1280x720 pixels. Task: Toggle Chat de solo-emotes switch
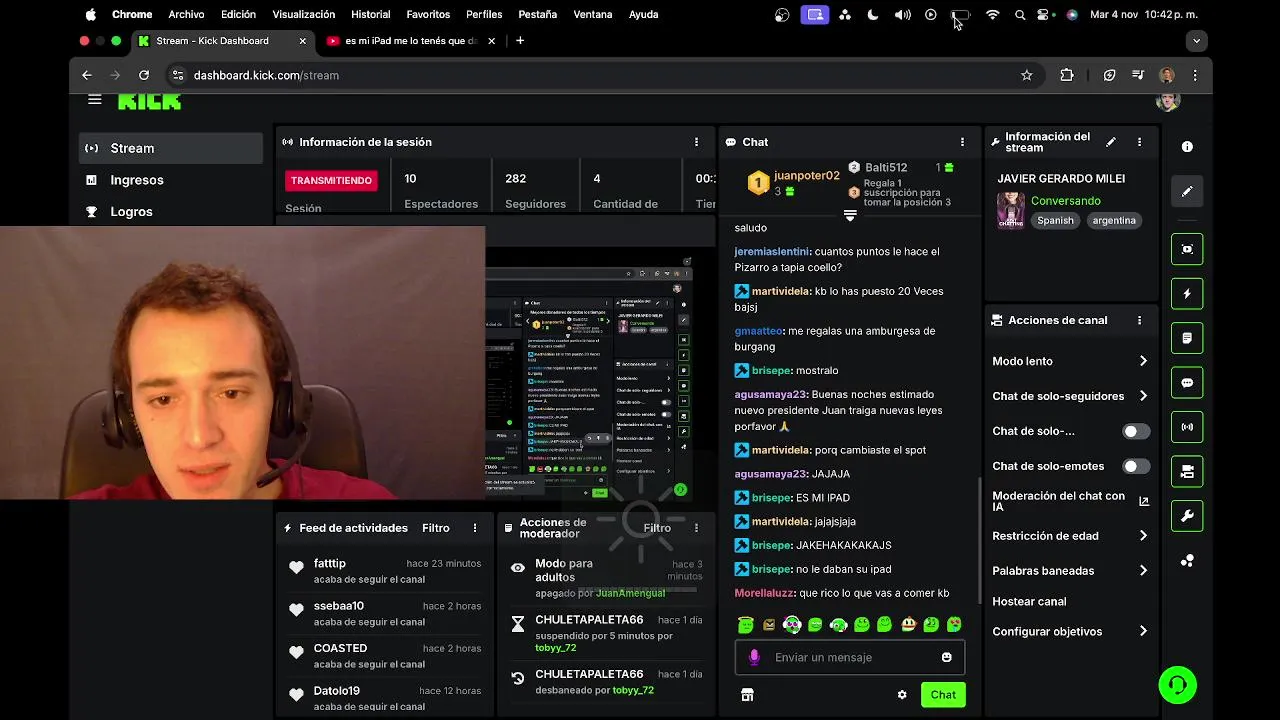[1135, 466]
